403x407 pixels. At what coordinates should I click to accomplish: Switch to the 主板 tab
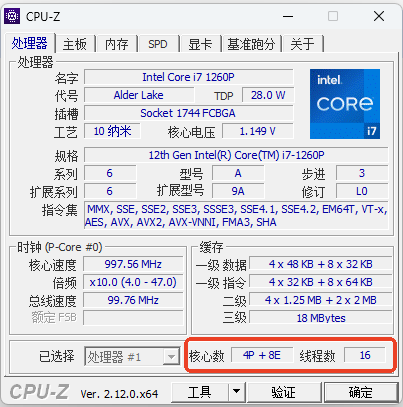[75, 44]
